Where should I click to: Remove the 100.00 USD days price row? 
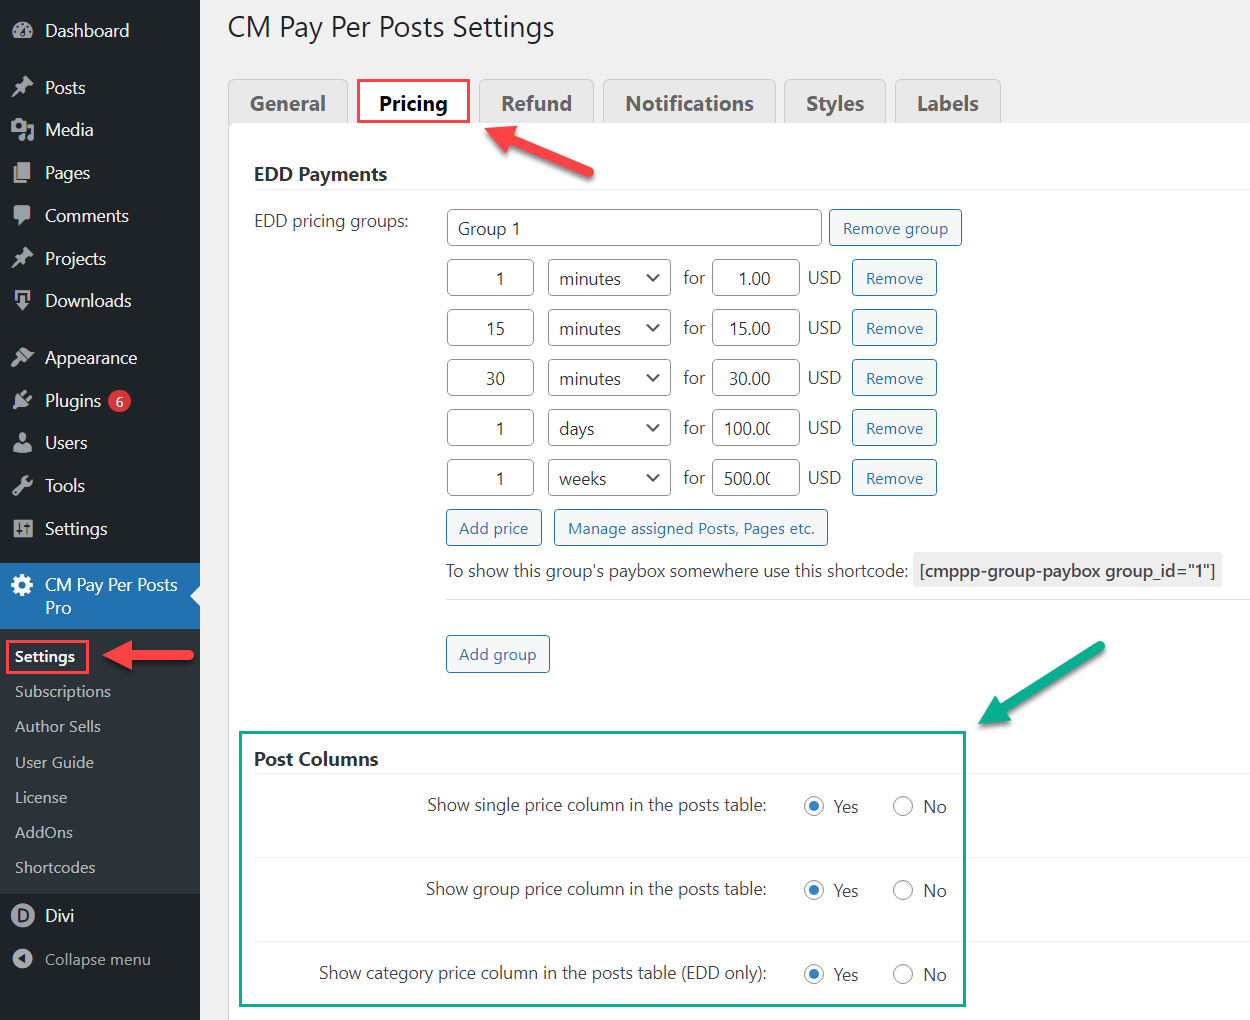tap(894, 428)
